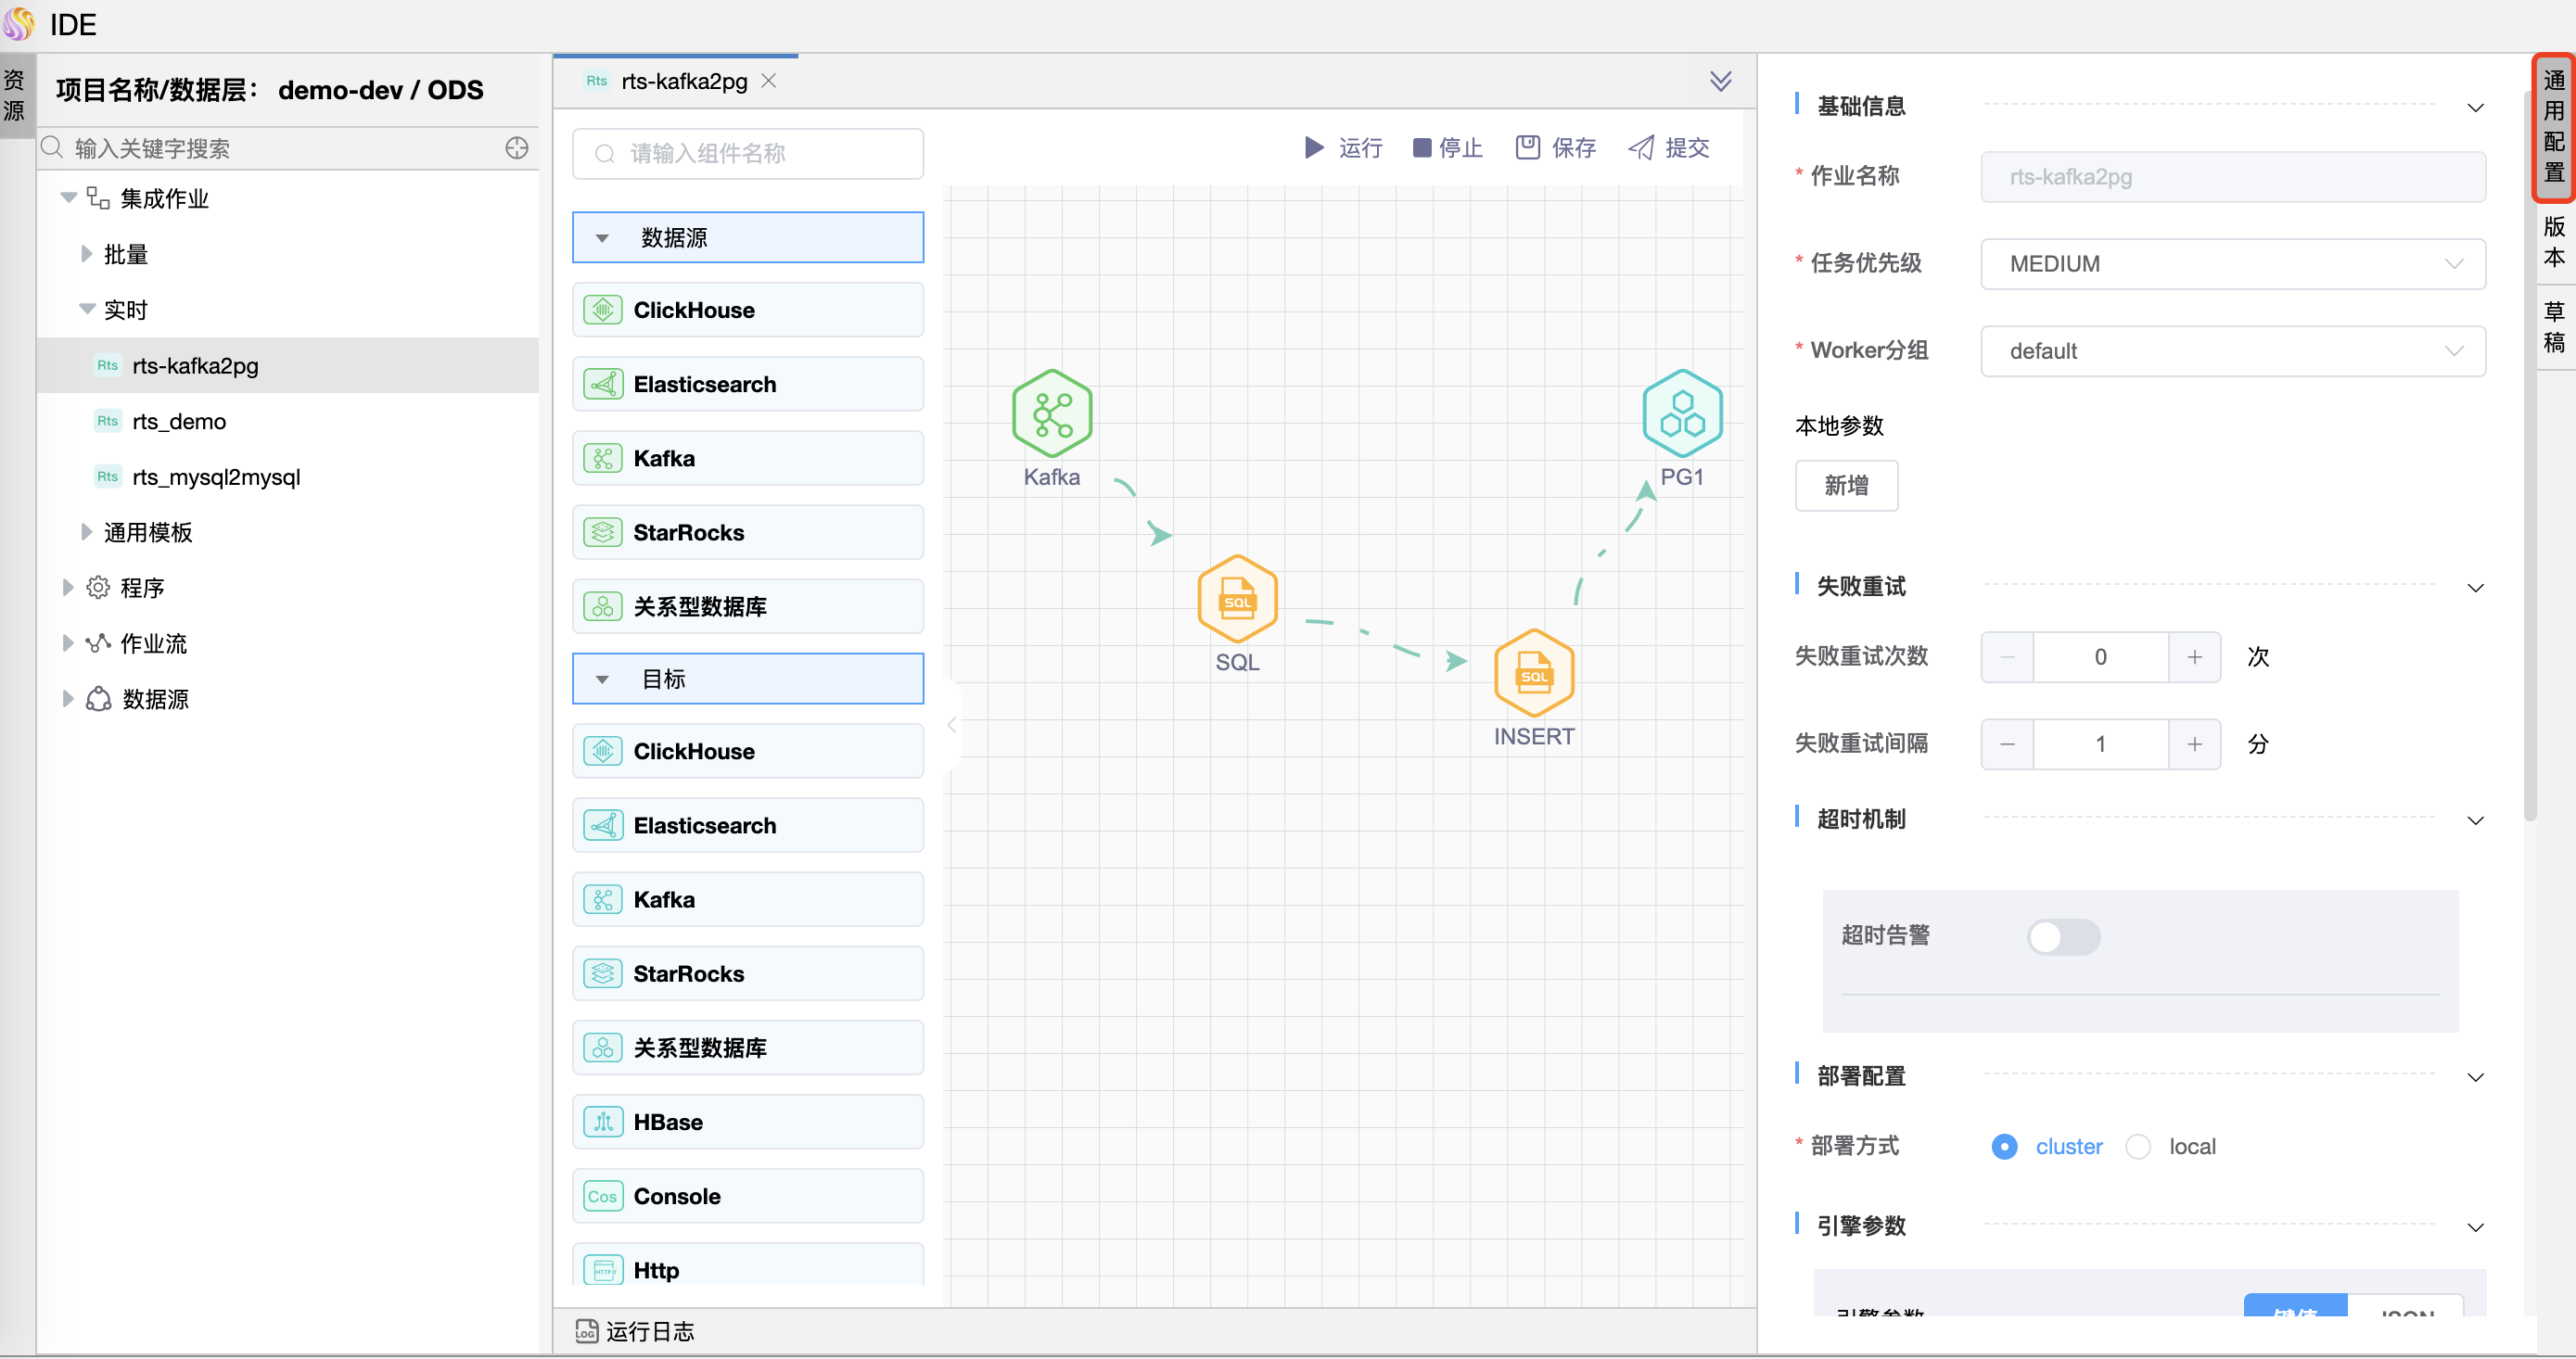Switch to the 版本 side tab
The height and width of the screenshot is (1359, 2576).
(2553, 243)
